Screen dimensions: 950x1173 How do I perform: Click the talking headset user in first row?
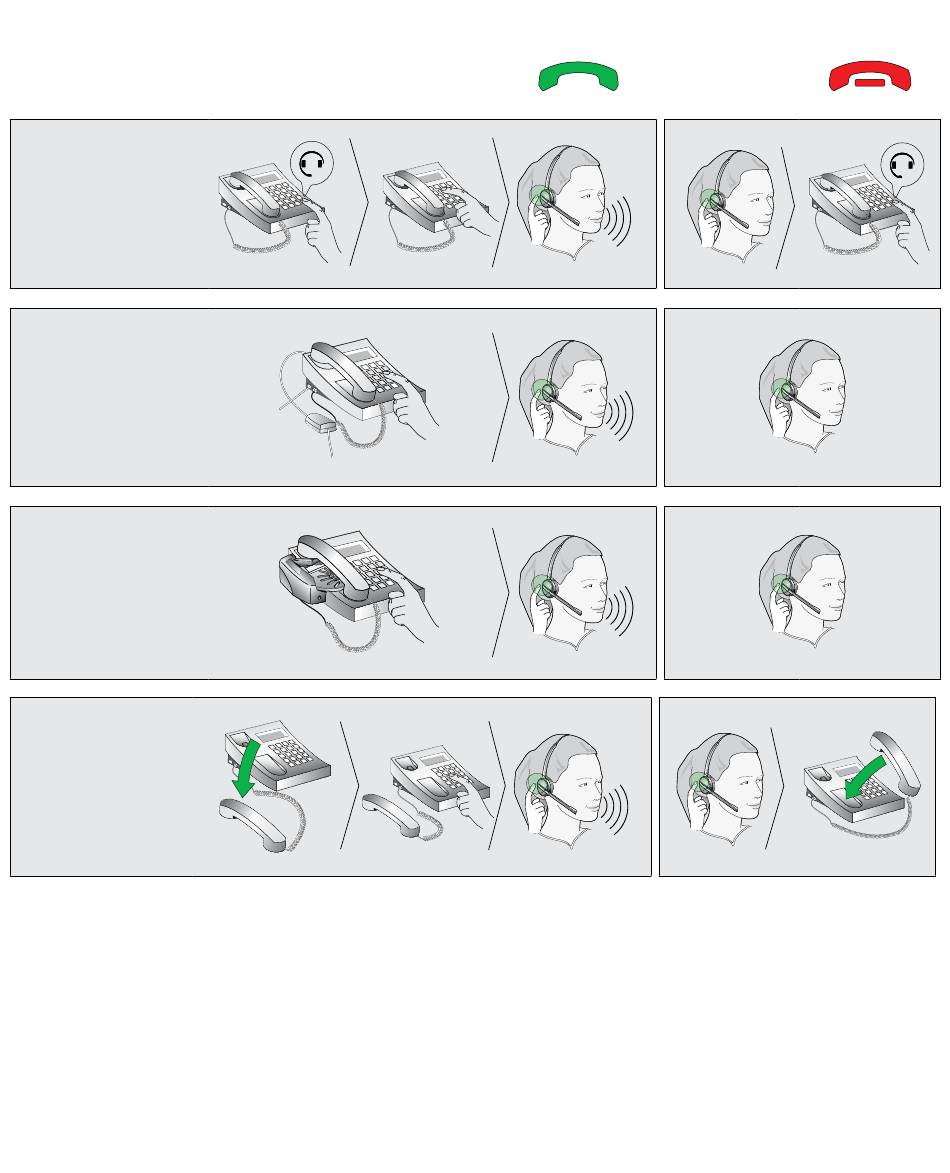574,202
